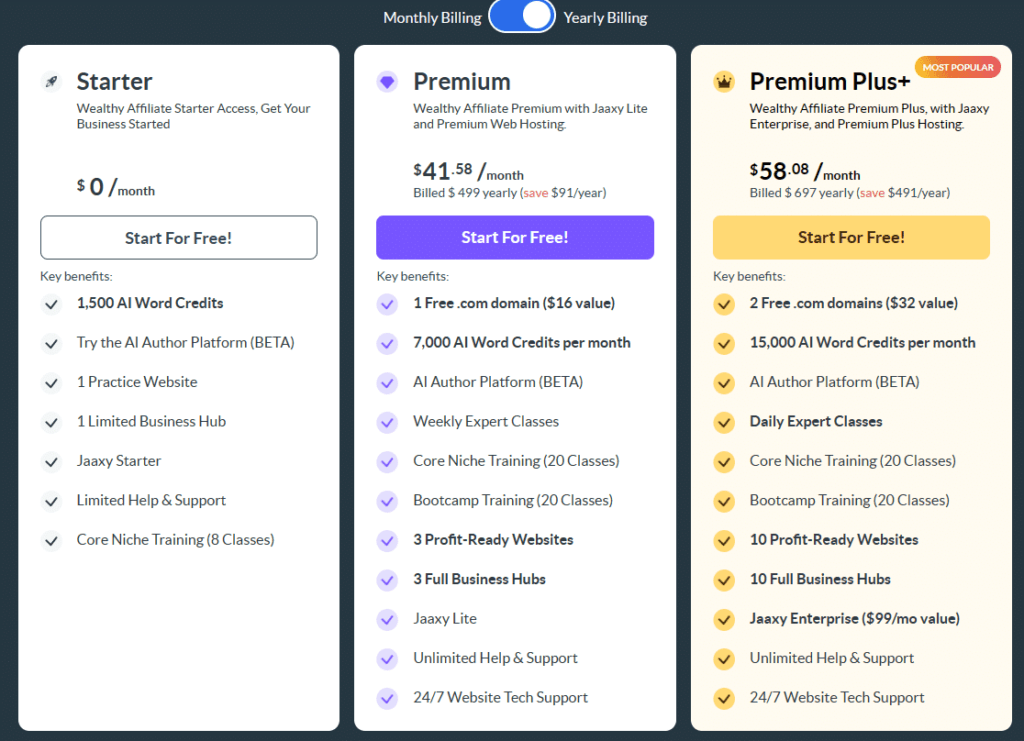Screen dimensions: 1024x741
Task: Click the checkmark beside Daily Expert Classes
Action: tap(724, 422)
